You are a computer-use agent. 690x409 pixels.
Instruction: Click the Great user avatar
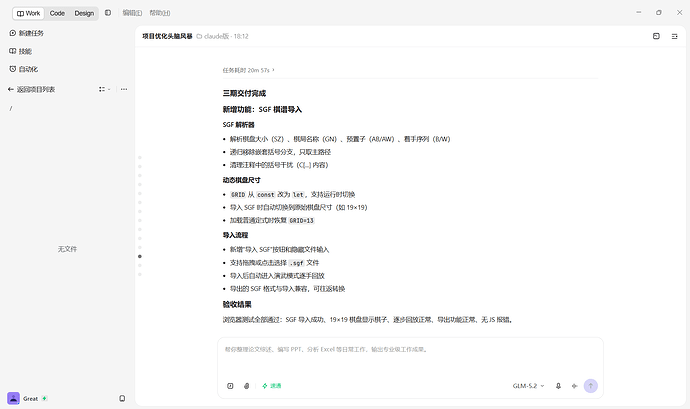[x=13, y=398]
